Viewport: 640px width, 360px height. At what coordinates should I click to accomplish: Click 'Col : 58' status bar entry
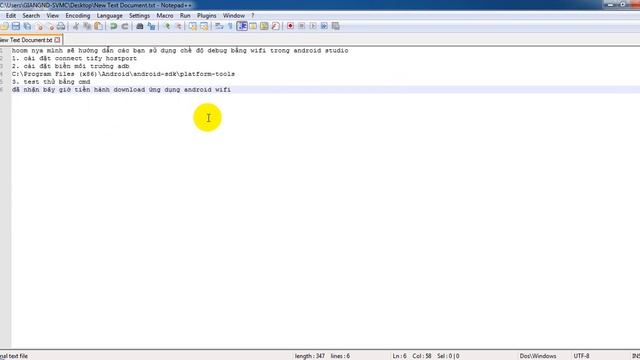pyautogui.click(x=422, y=356)
